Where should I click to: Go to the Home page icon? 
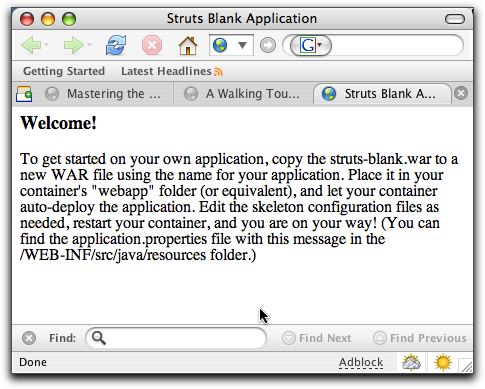pyautogui.click(x=188, y=45)
